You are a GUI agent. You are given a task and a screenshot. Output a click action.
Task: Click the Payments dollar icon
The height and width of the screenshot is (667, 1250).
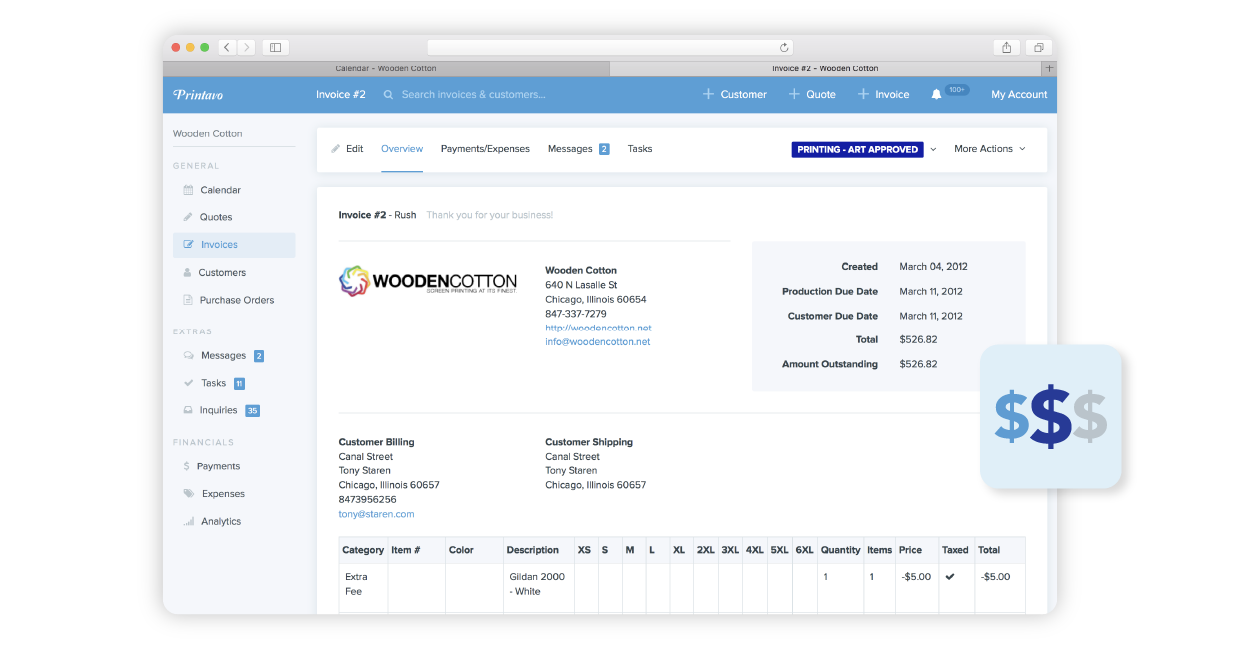pos(187,466)
